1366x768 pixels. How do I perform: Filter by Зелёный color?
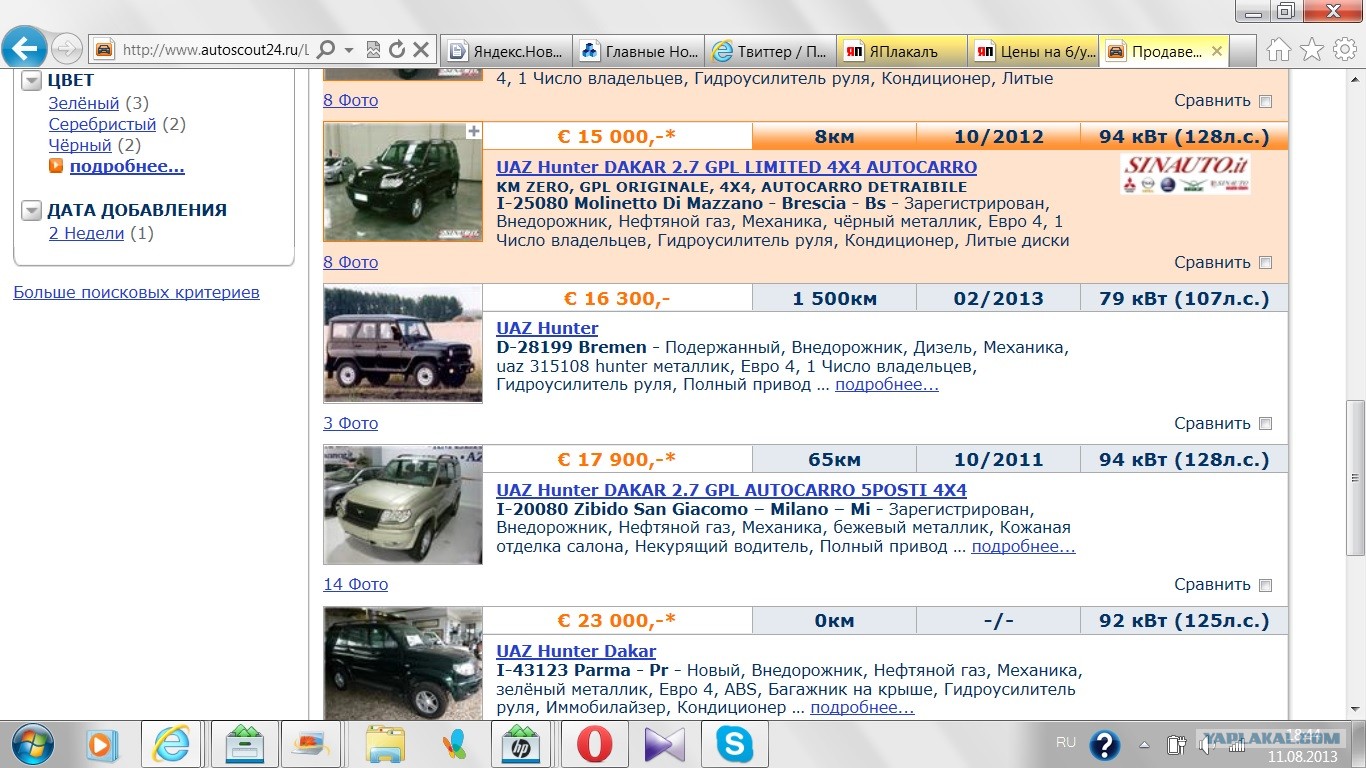84,103
